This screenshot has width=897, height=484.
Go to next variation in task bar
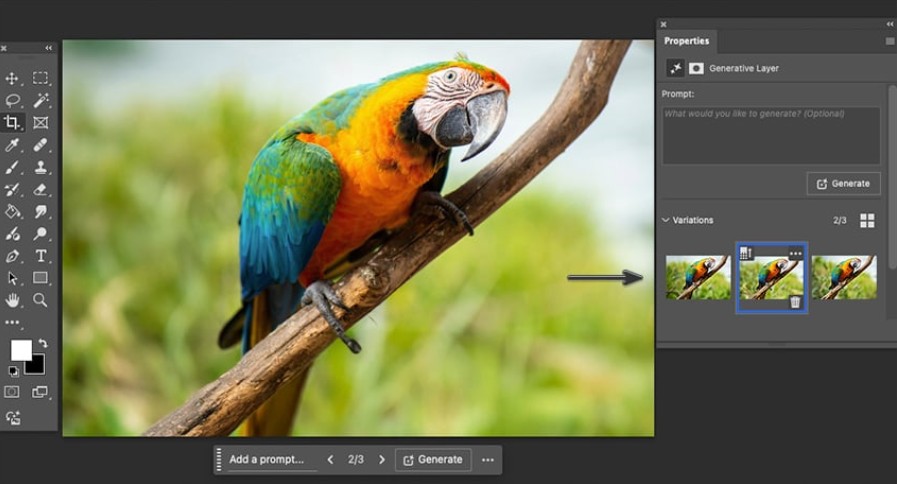pyautogui.click(x=381, y=460)
